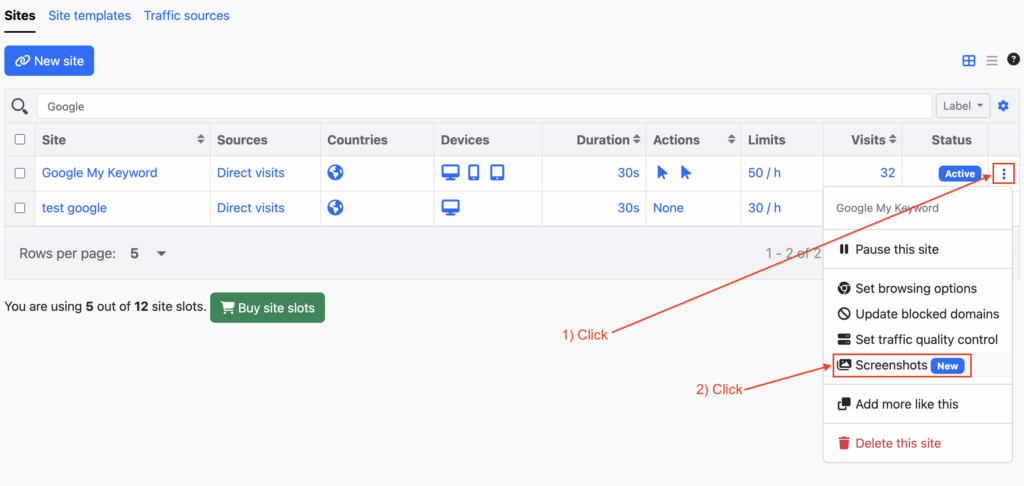Click 30s duration for test google
The image size is (1024, 486).
(x=628, y=208)
